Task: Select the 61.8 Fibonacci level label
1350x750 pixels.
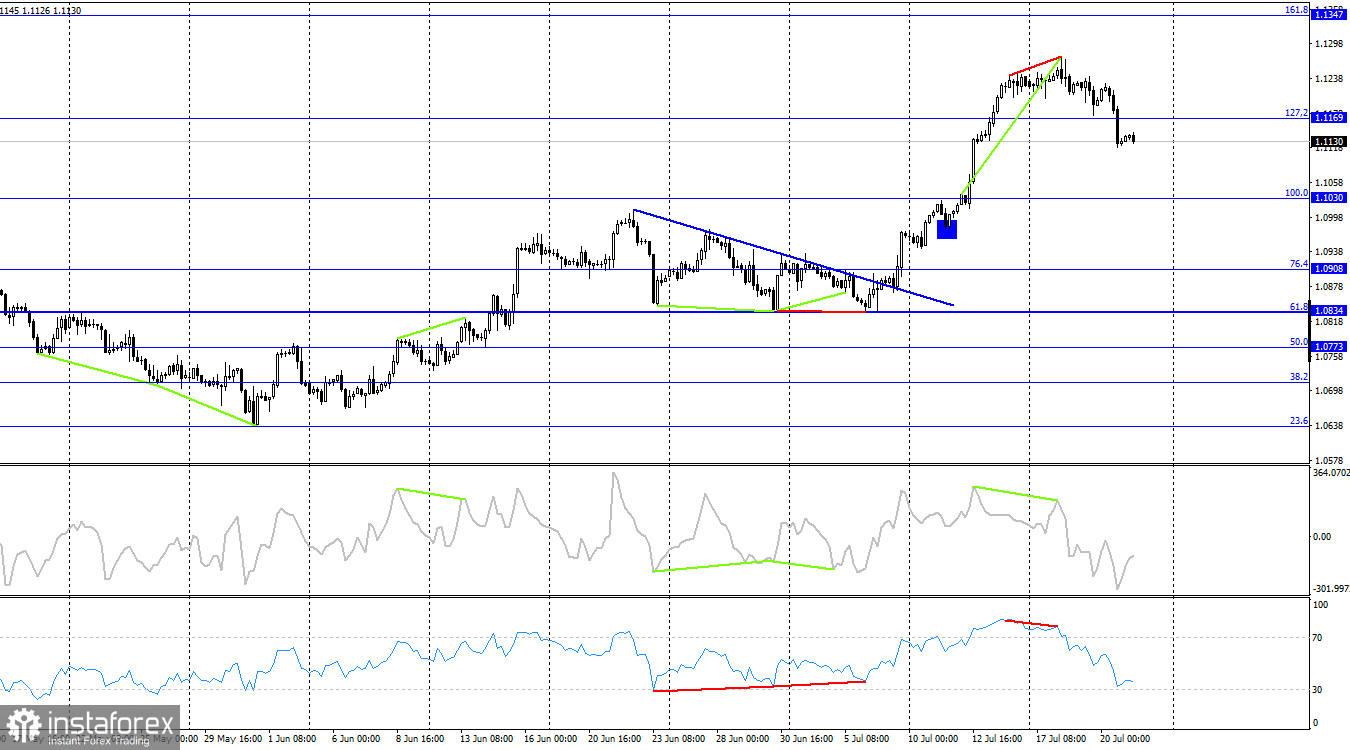Action: (x=1299, y=306)
